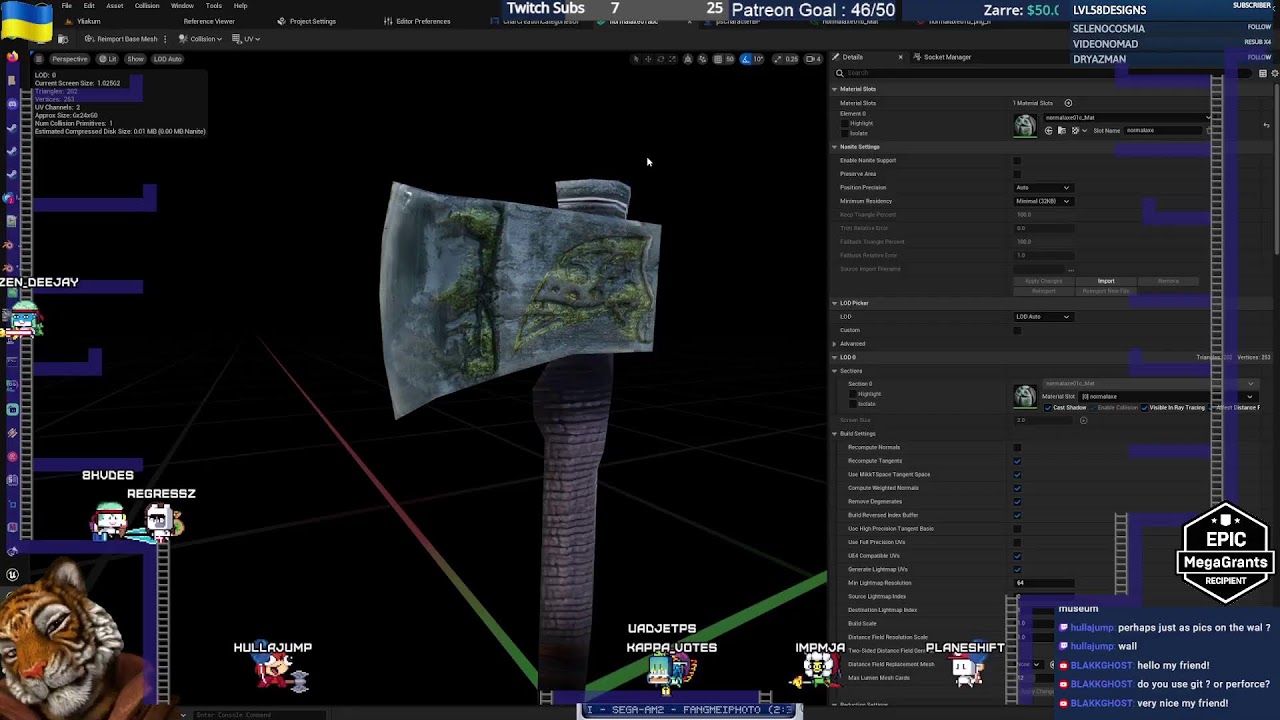The height and width of the screenshot is (720, 1280).
Task: Toggle Use High Precision Tangent Basis checkbox
Action: [1017, 528]
